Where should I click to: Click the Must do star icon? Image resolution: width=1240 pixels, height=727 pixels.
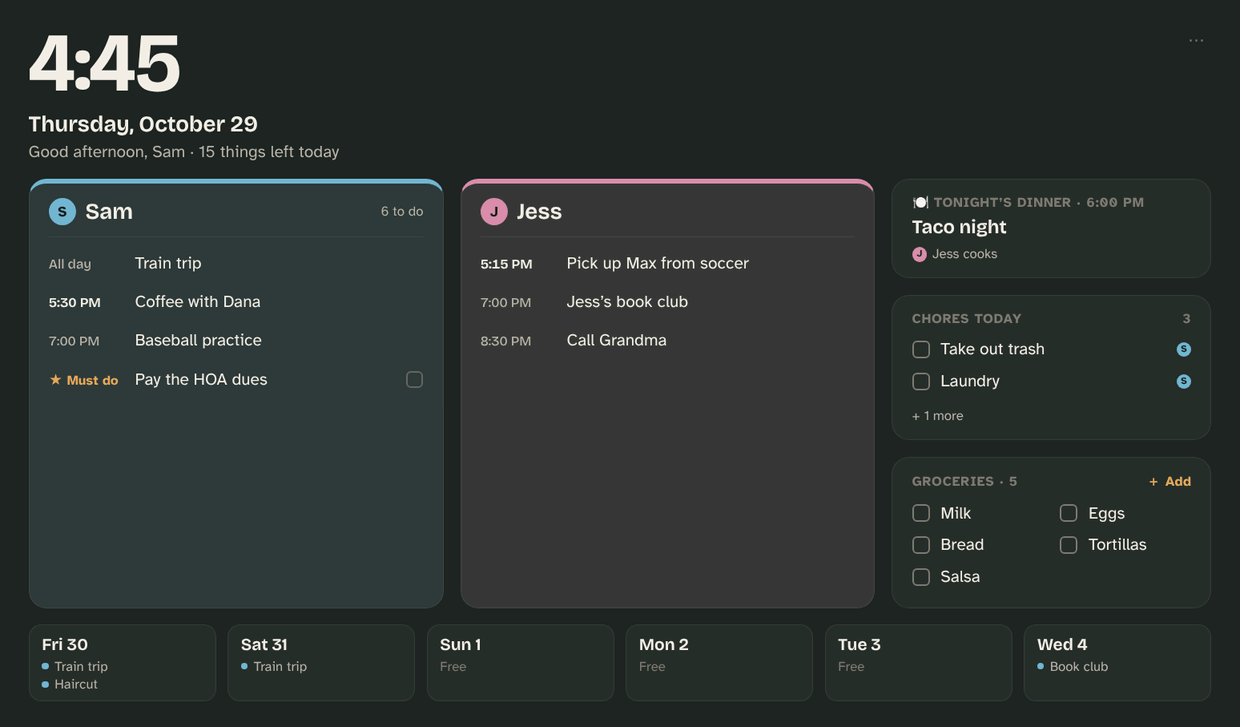point(55,380)
